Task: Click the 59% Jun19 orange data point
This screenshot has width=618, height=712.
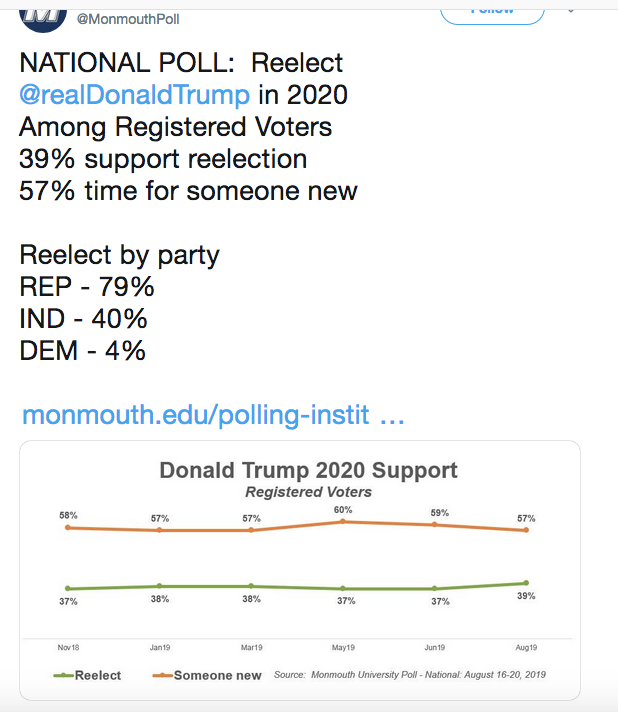Action: (435, 524)
